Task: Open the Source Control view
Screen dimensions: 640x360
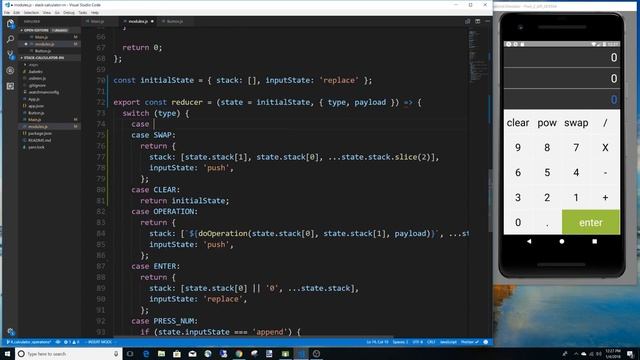Action: (11, 55)
